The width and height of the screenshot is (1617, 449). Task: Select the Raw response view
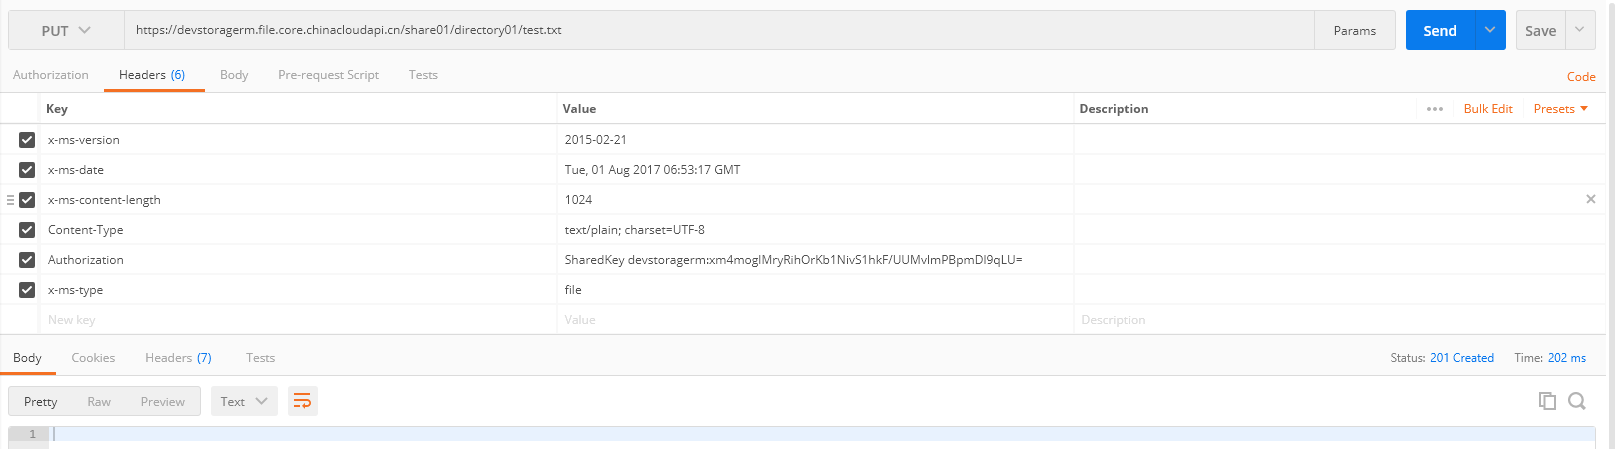[x=99, y=401]
